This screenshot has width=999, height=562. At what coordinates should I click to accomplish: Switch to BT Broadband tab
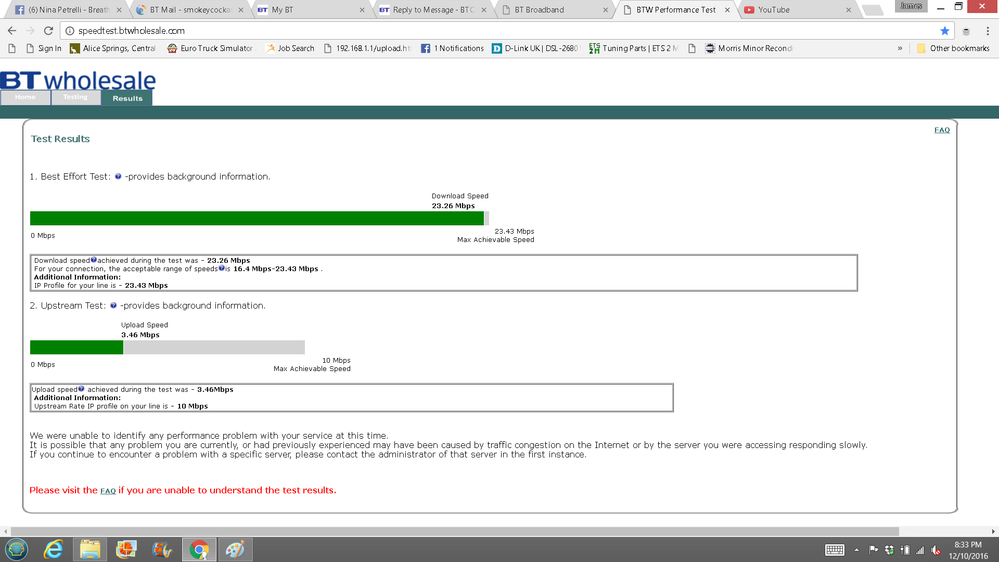pyautogui.click(x=554, y=10)
